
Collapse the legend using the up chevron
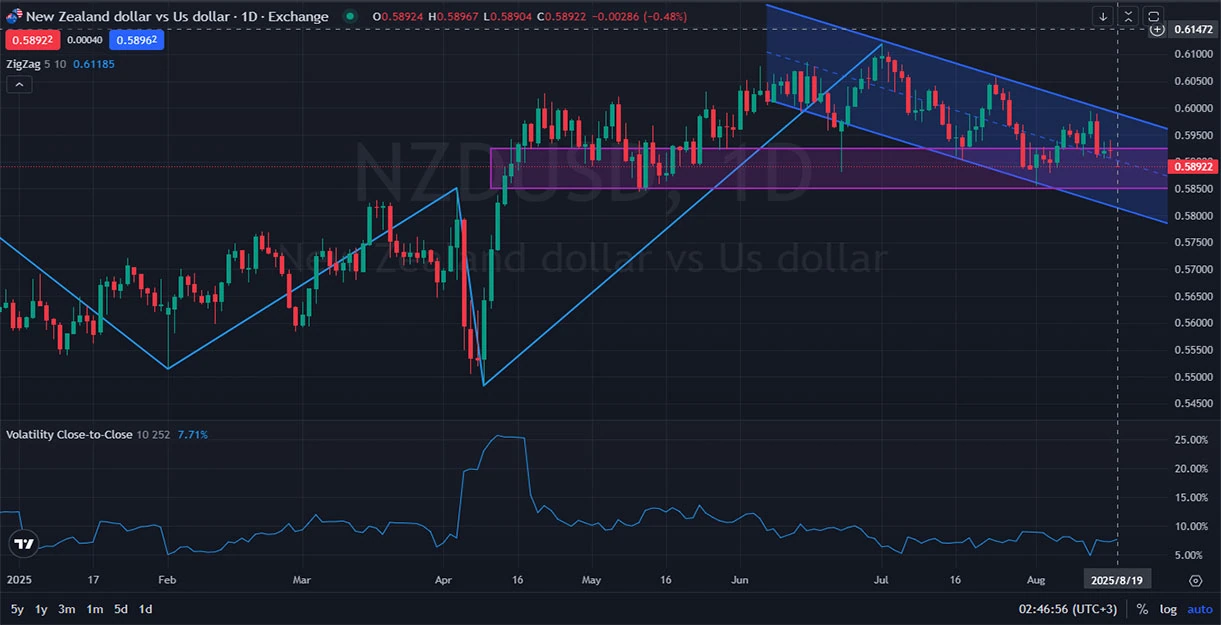19,84
